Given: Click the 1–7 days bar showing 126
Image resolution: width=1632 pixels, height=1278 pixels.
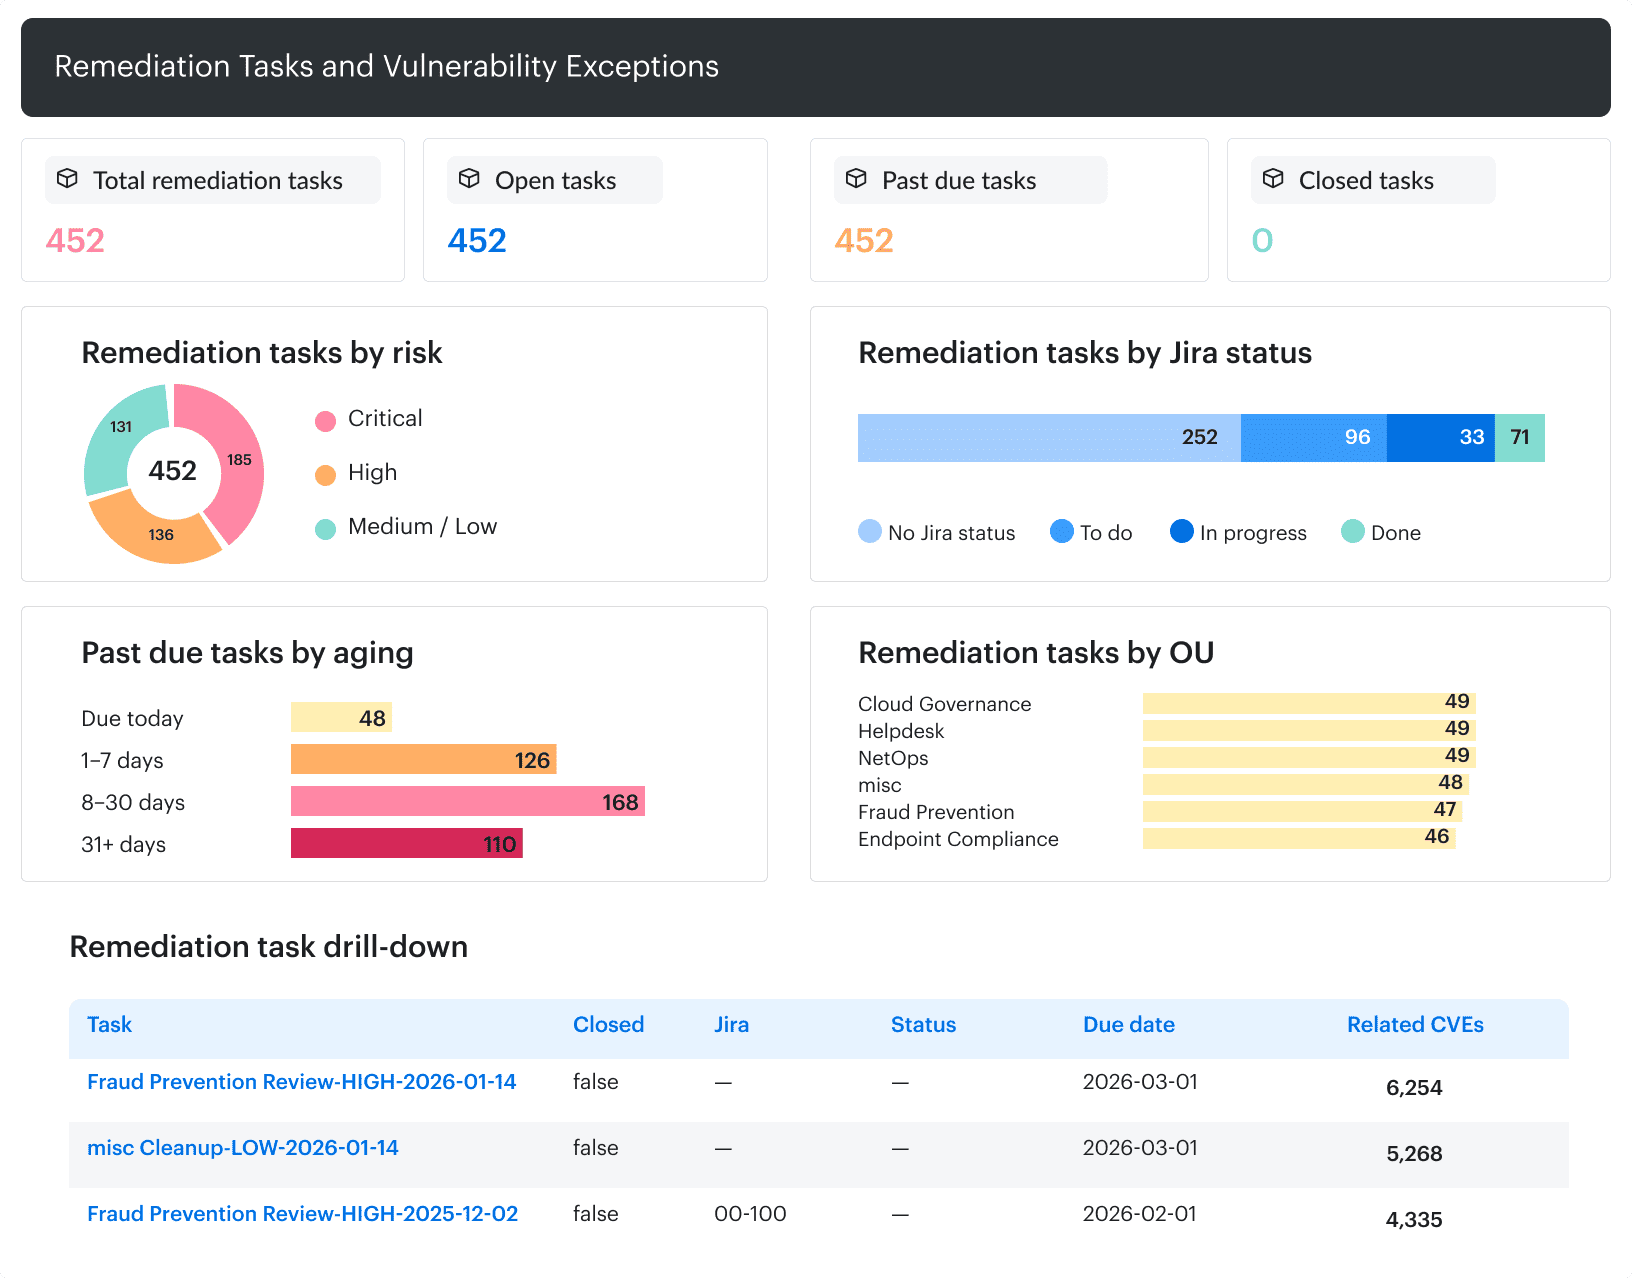Looking at the screenshot, I should pos(424,759).
